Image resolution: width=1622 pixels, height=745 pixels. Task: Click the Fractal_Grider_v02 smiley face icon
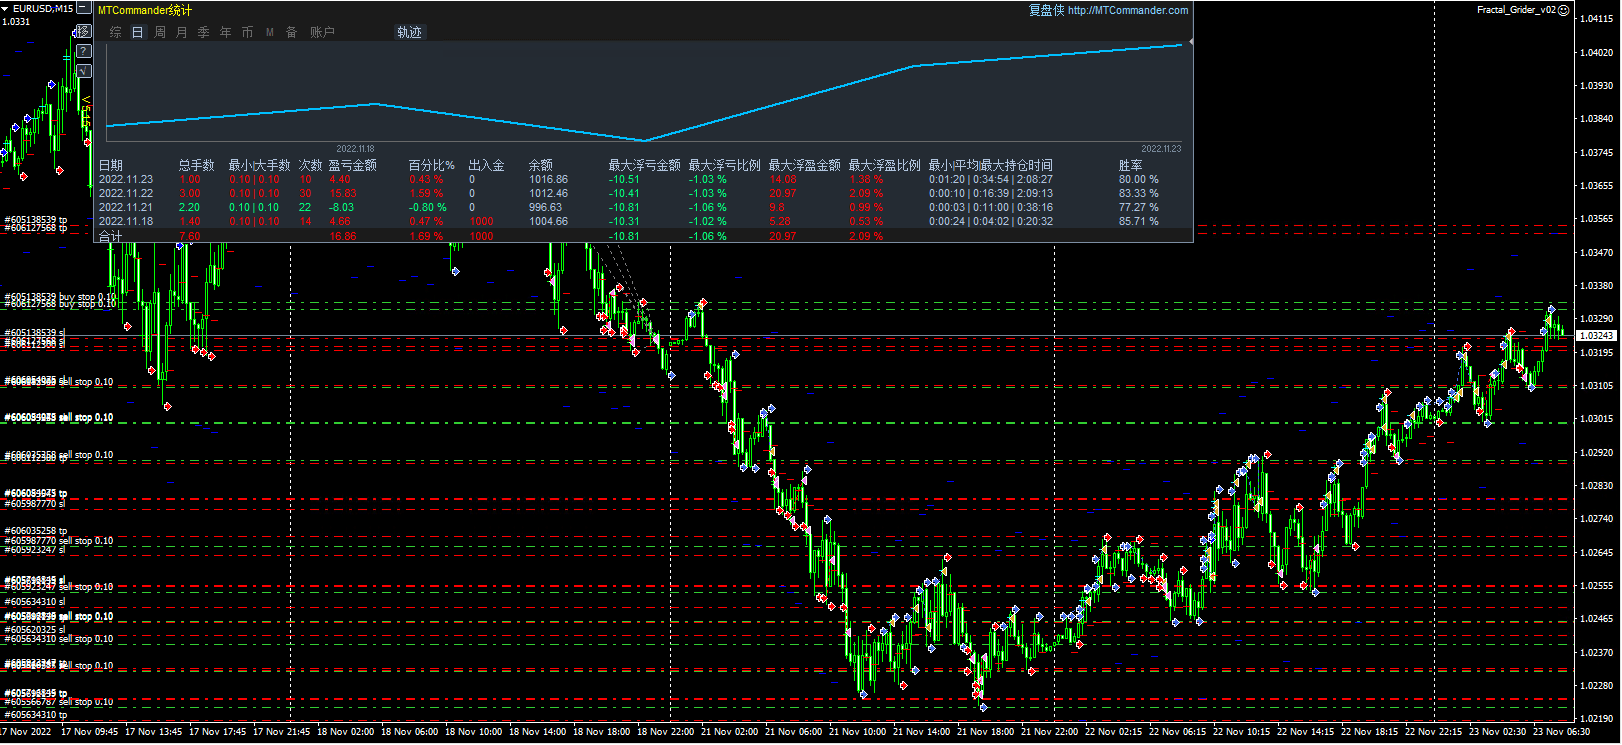(x=1564, y=10)
